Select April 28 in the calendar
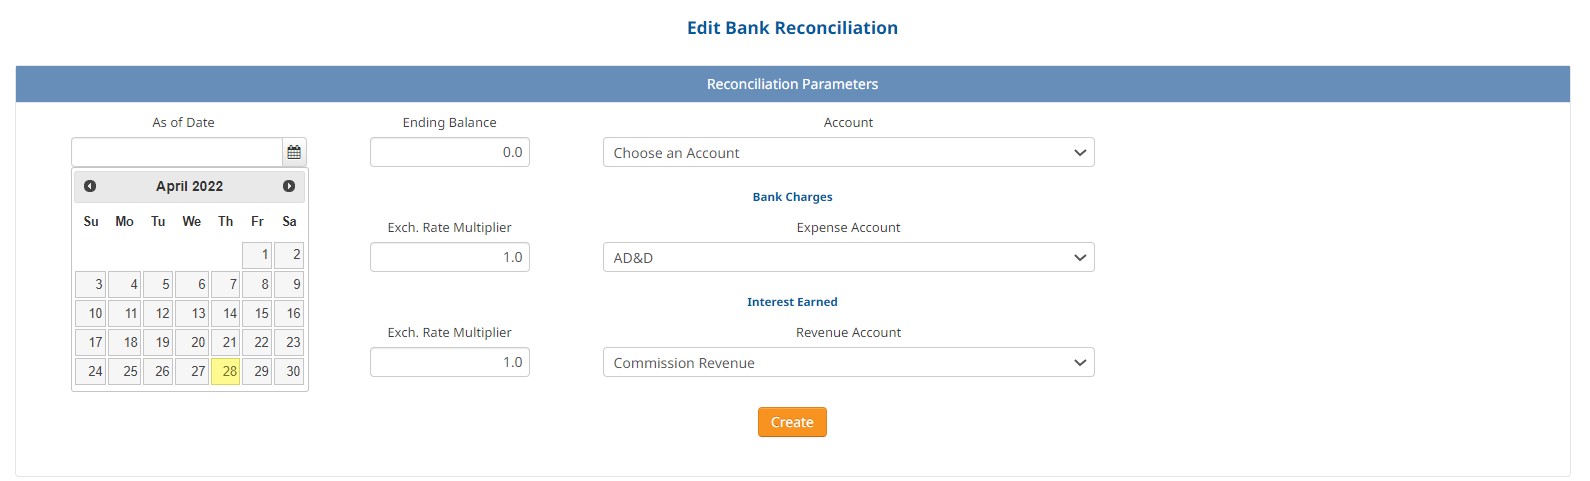Screen dimensions: 1590x481 tap(226, 371)
